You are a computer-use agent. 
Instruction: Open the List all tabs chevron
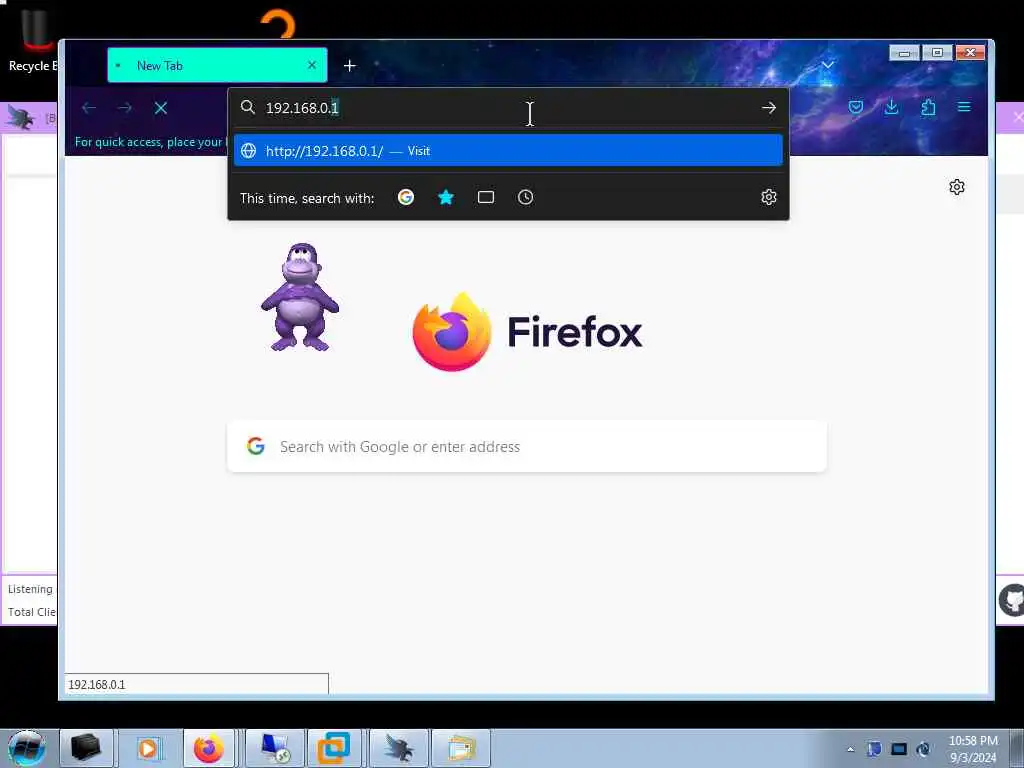click(x=827, y=65)
